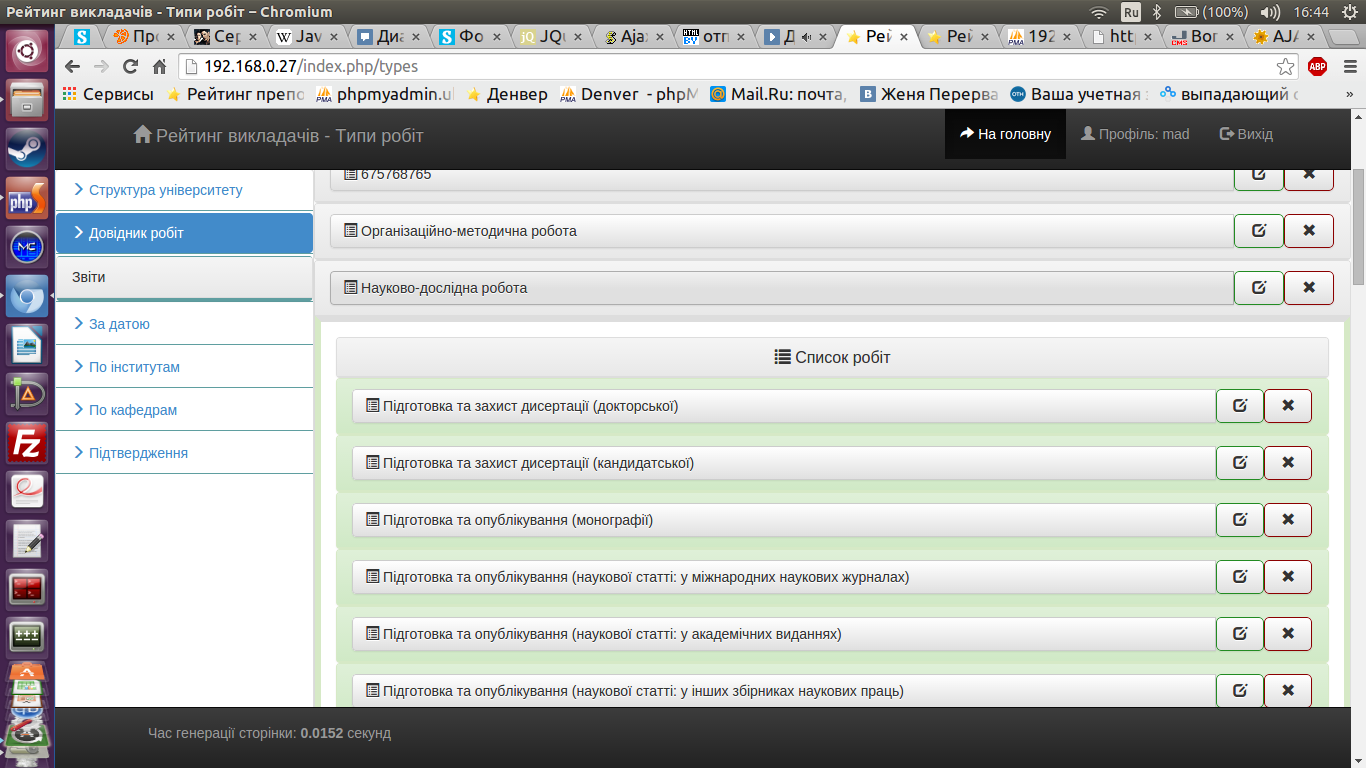Viewport: 1366px width, 768px height.
Task: Collapse the 'Науково-дослідна робота' panel
Action: coord(782,288)
